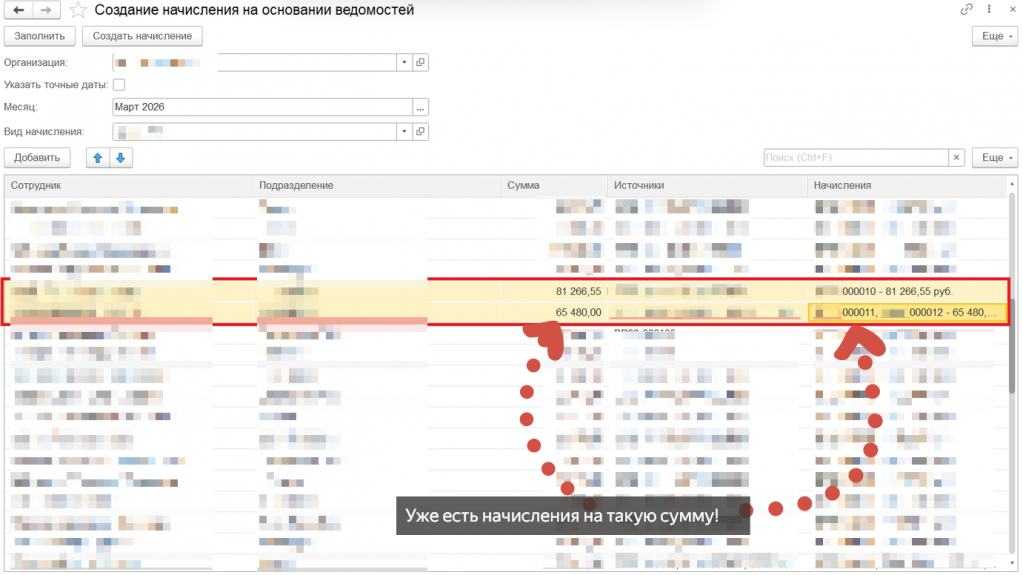
Task: Open the three-dot options menu
Action: tap(989, 9)
